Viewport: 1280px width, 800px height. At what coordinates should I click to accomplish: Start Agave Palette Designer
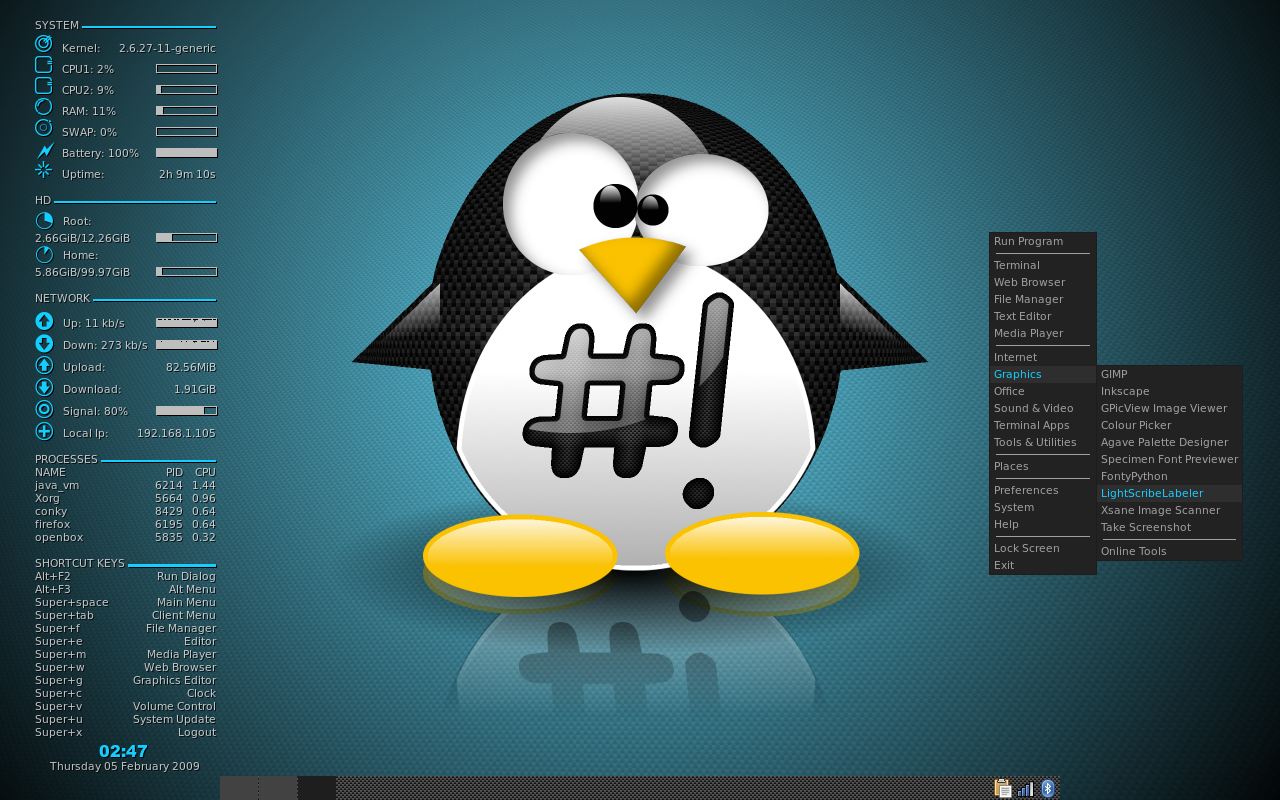[1170, 442]
